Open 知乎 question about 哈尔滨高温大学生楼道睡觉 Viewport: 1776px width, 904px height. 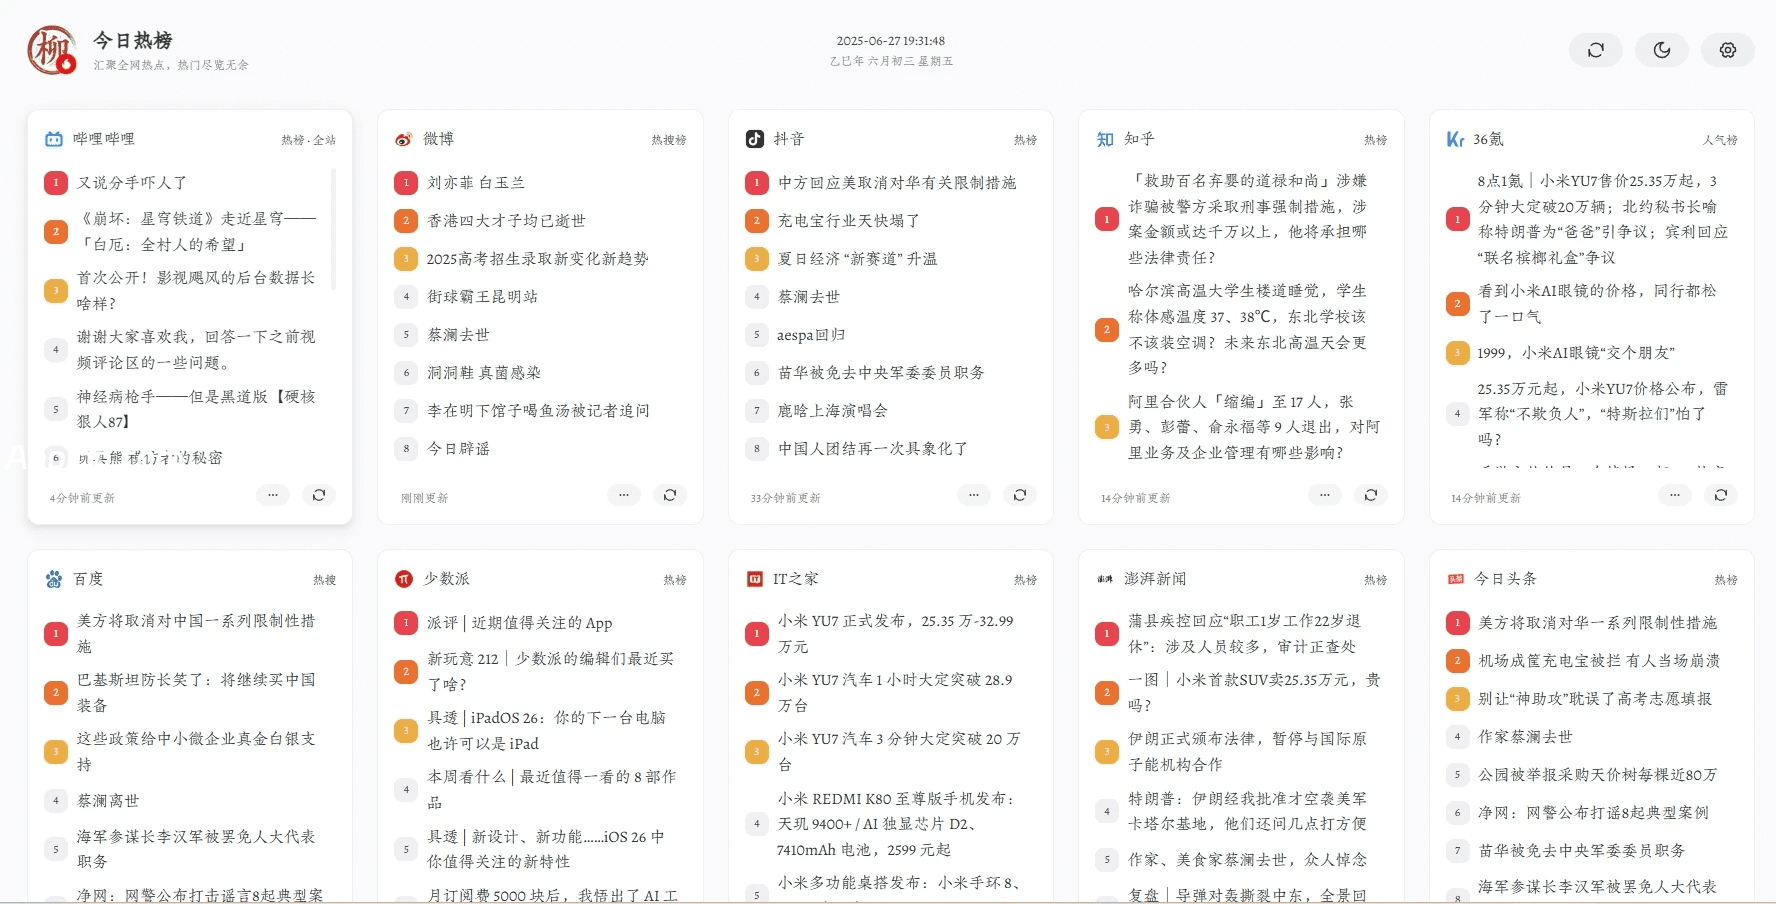[1248, 329]
